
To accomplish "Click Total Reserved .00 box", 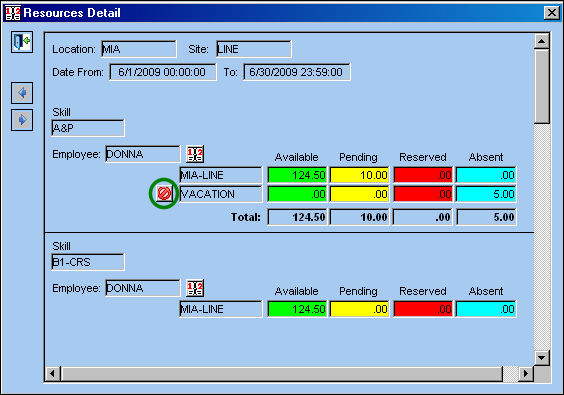I will pos(423,217).
